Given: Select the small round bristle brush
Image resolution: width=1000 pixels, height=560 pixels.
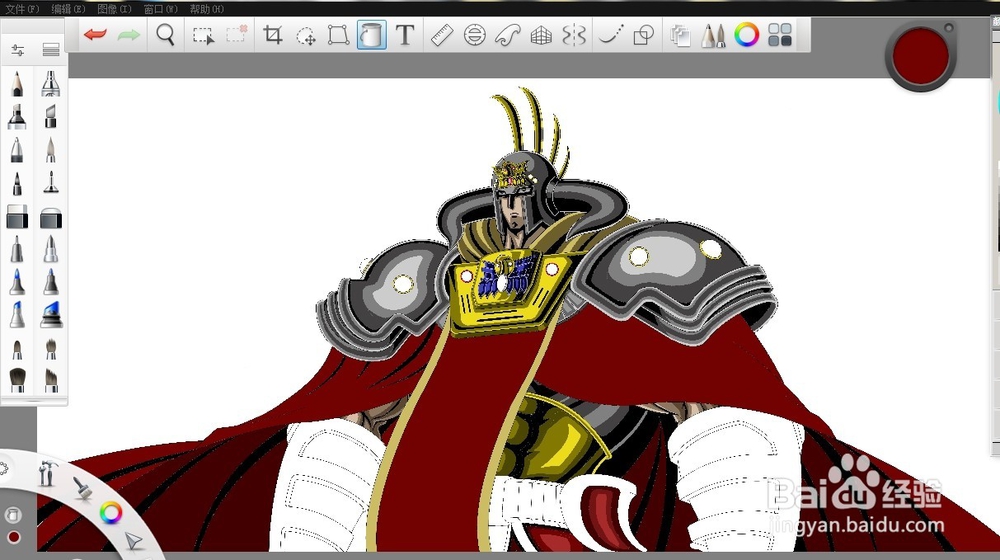Looking at the screenshot, I should coord(17,349).
